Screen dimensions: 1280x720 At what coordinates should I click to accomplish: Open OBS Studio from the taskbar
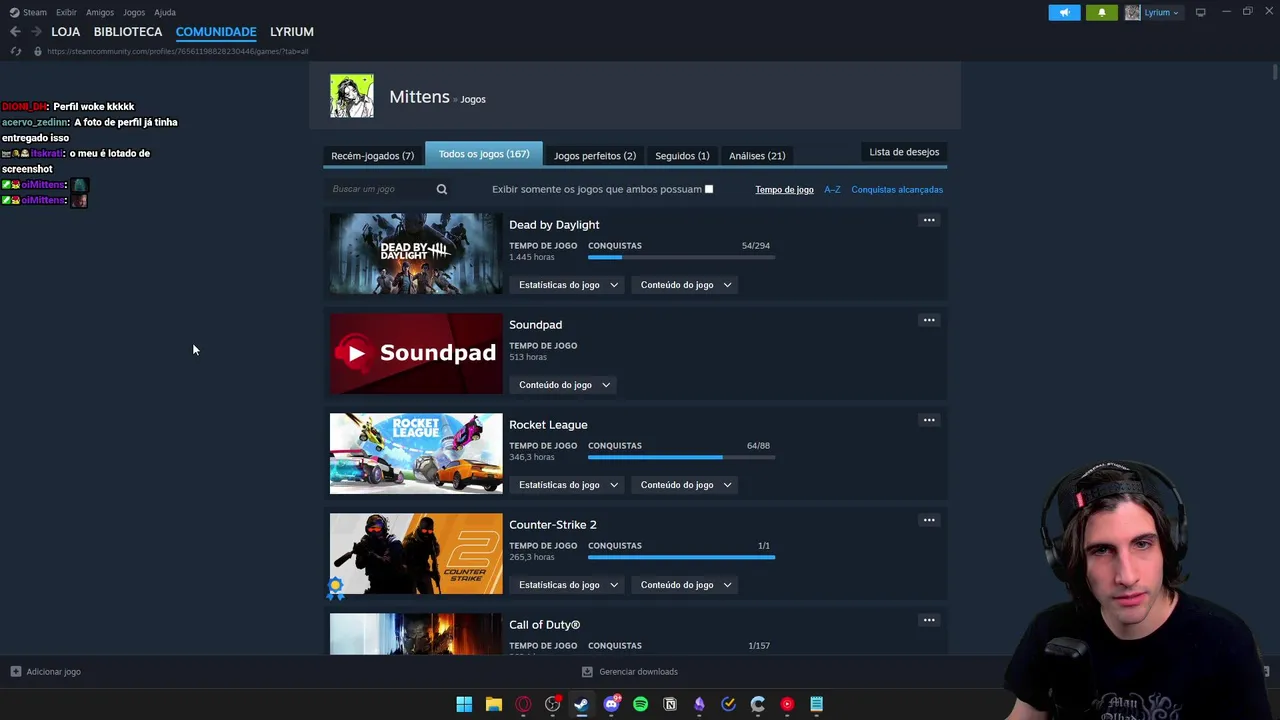pyautogui.click(x=552, y=704)
